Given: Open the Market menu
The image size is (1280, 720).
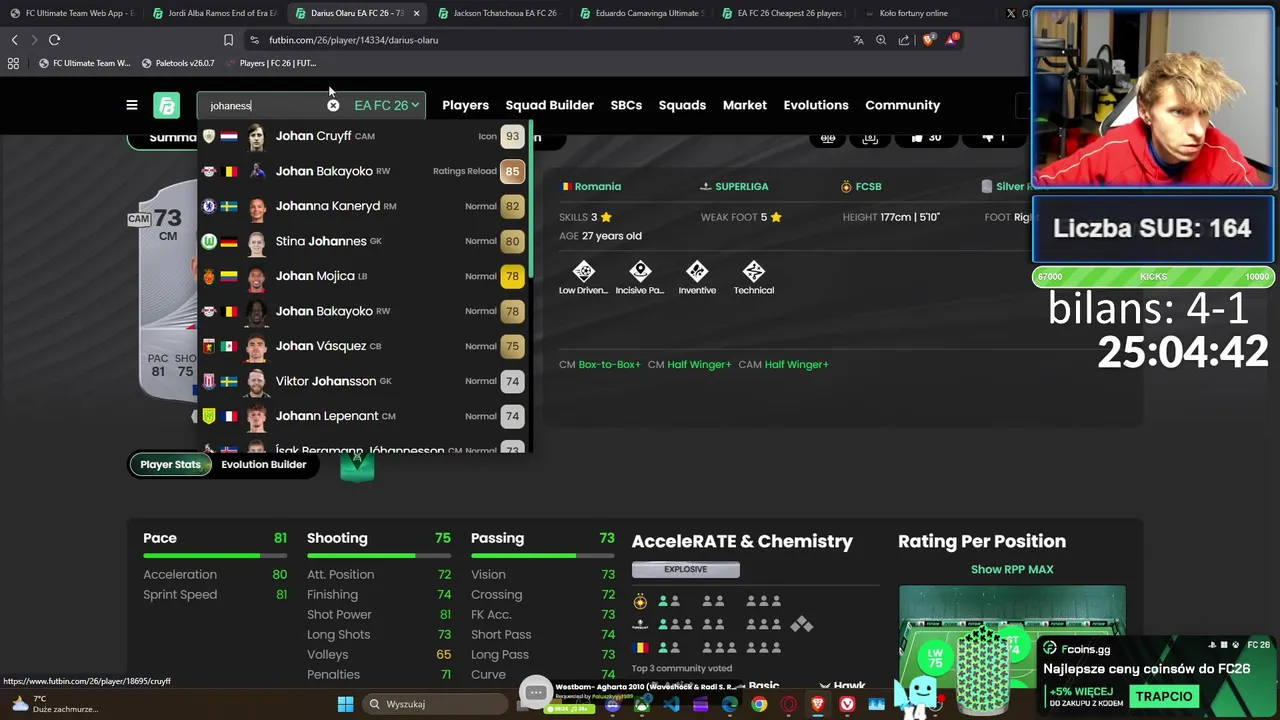Looking at the screenshot, I should pos(745,105).
